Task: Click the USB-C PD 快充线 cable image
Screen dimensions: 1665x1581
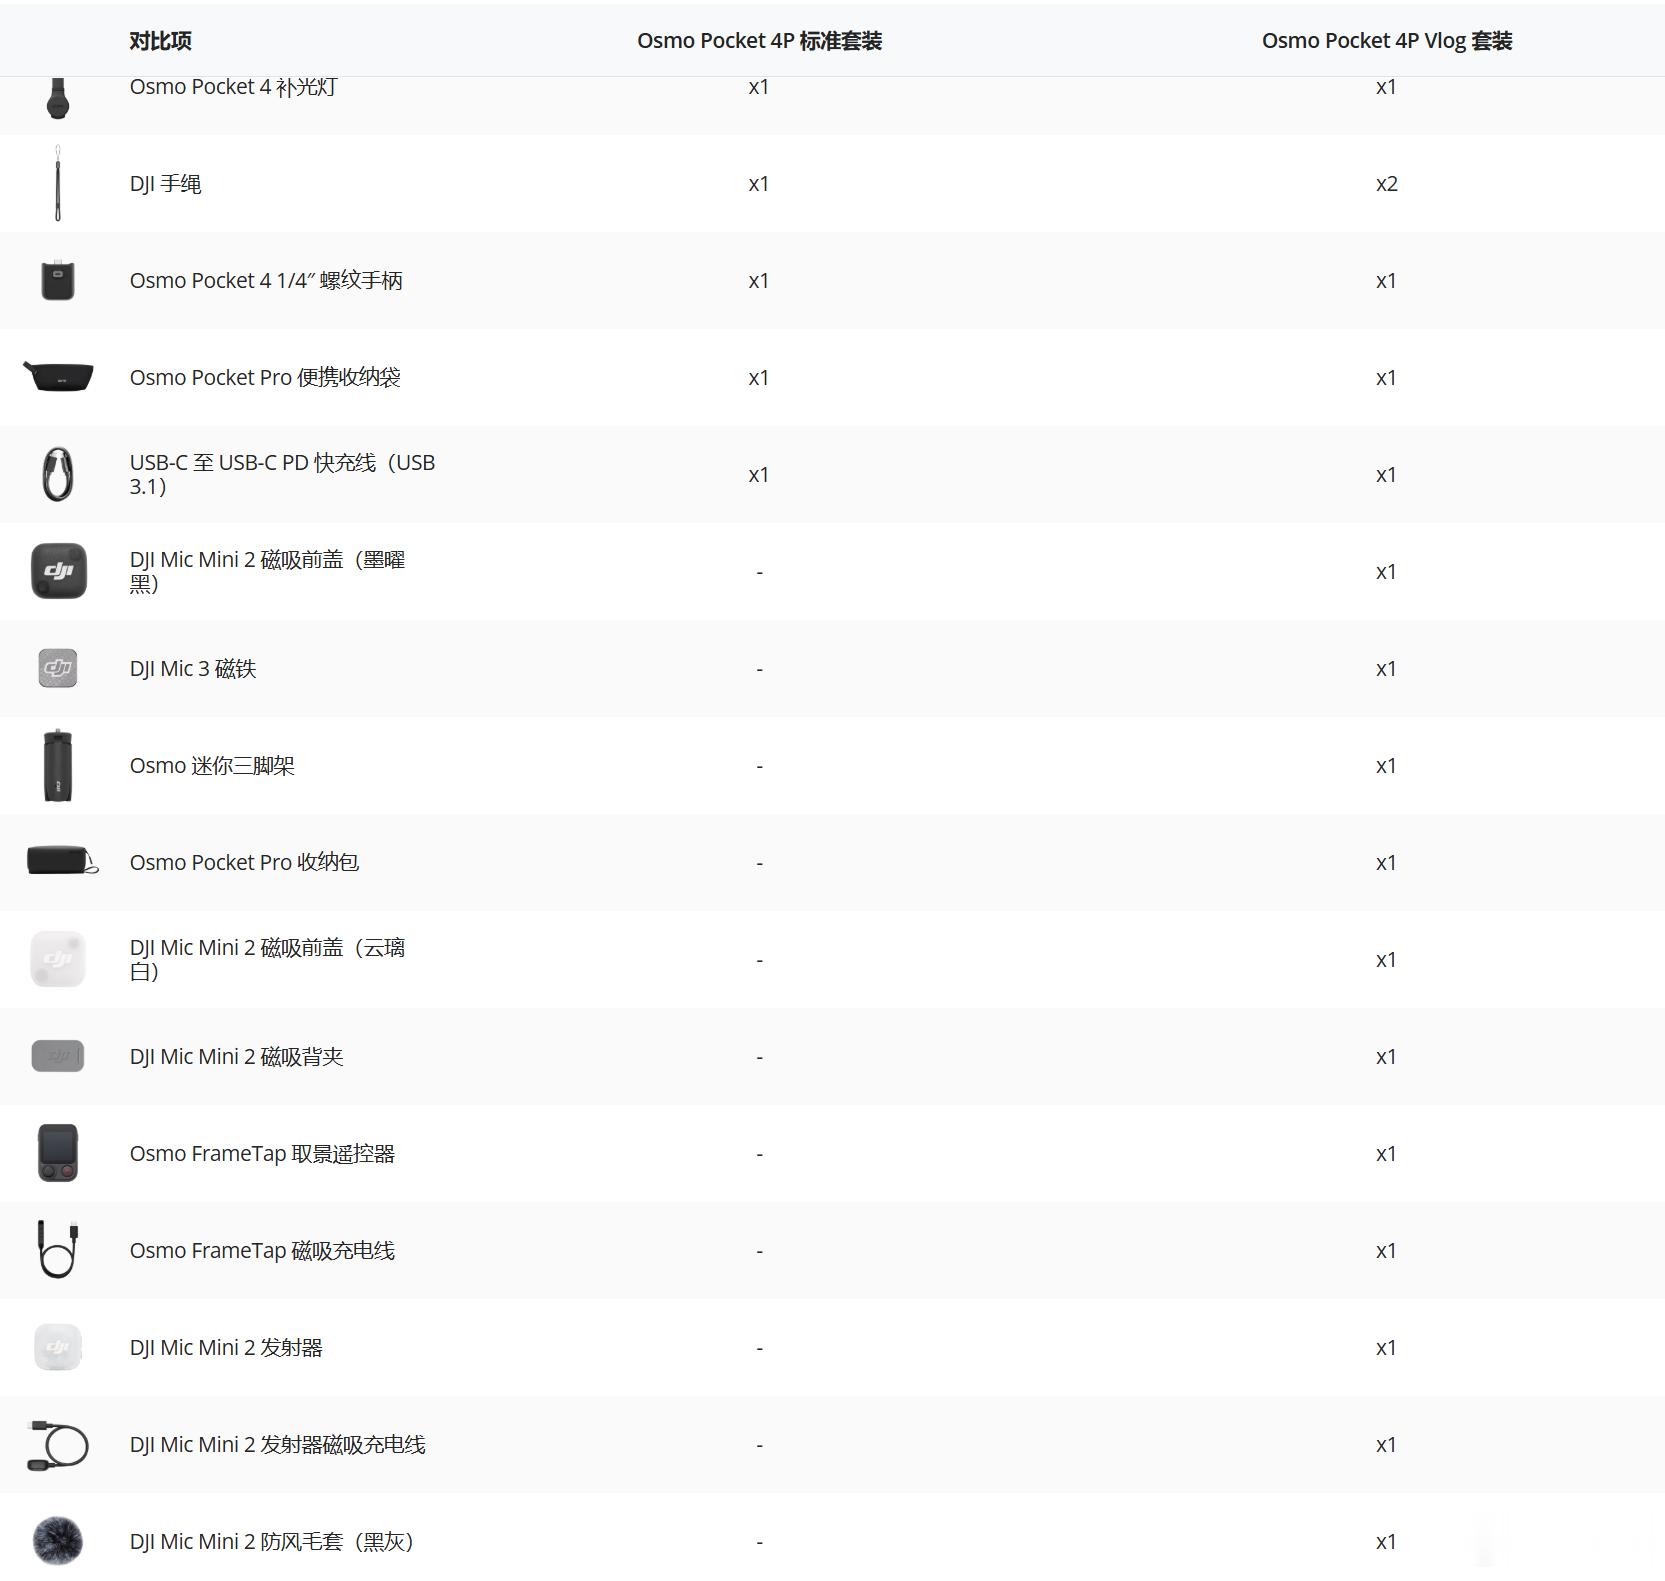Action: [58, 474]
